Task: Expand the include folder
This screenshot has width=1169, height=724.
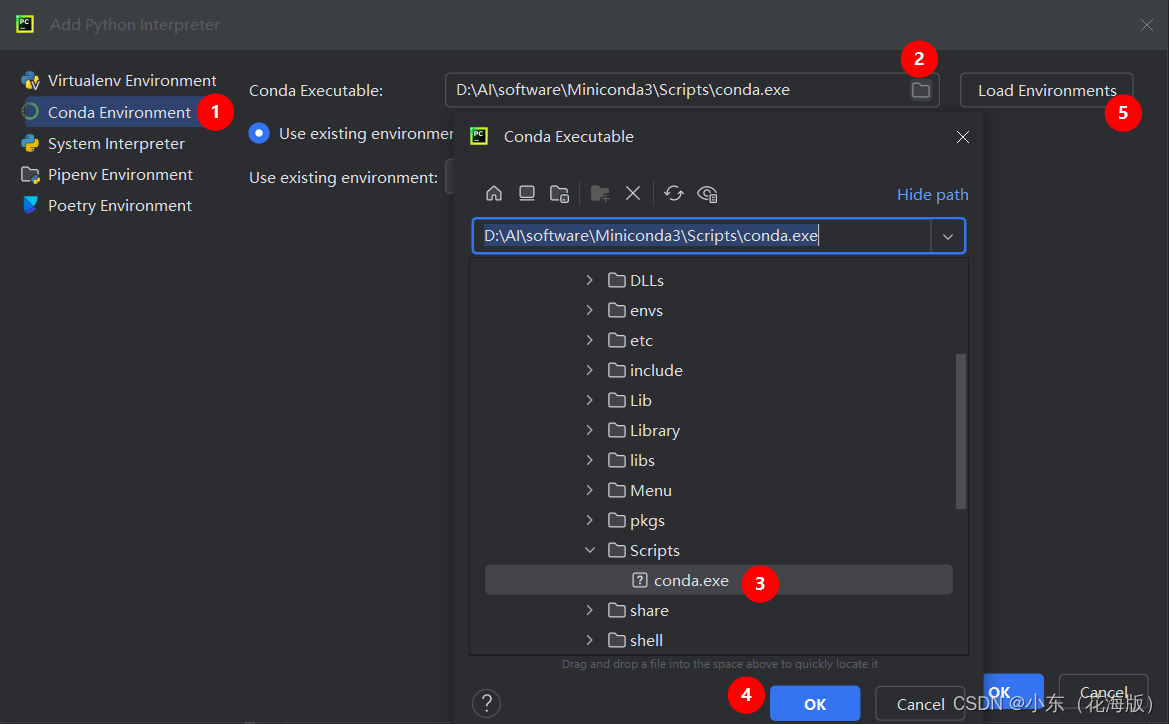Action: pyautogui.click(x=589, y=370)
